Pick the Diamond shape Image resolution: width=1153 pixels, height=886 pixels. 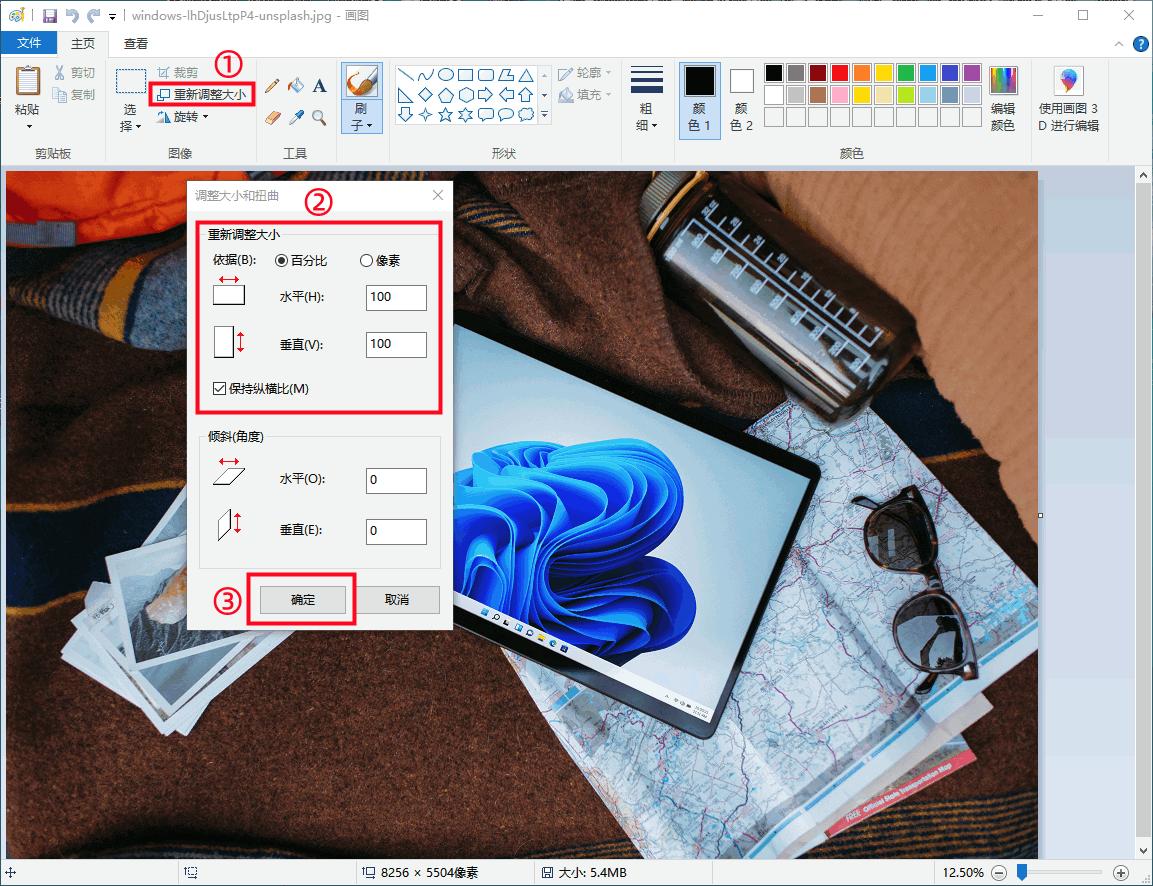pos(425,95)
